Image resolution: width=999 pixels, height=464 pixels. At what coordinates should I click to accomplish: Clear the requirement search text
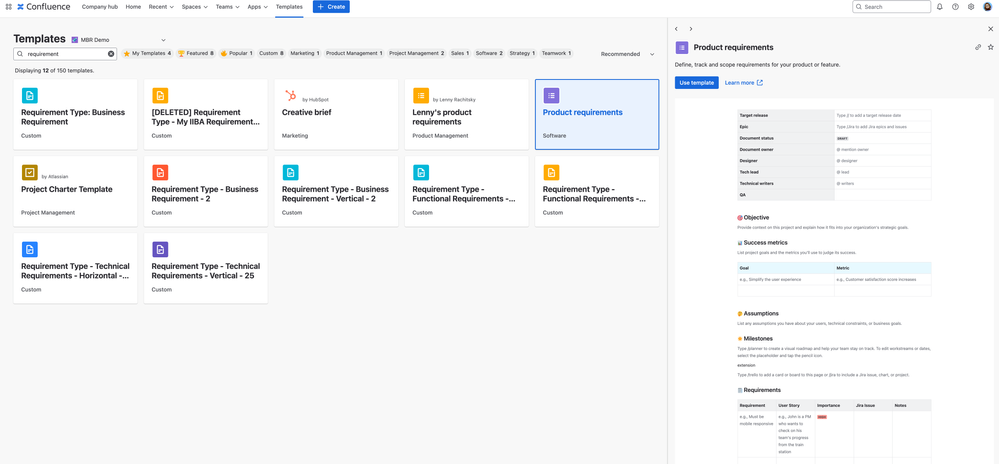(x=111, y=54)
